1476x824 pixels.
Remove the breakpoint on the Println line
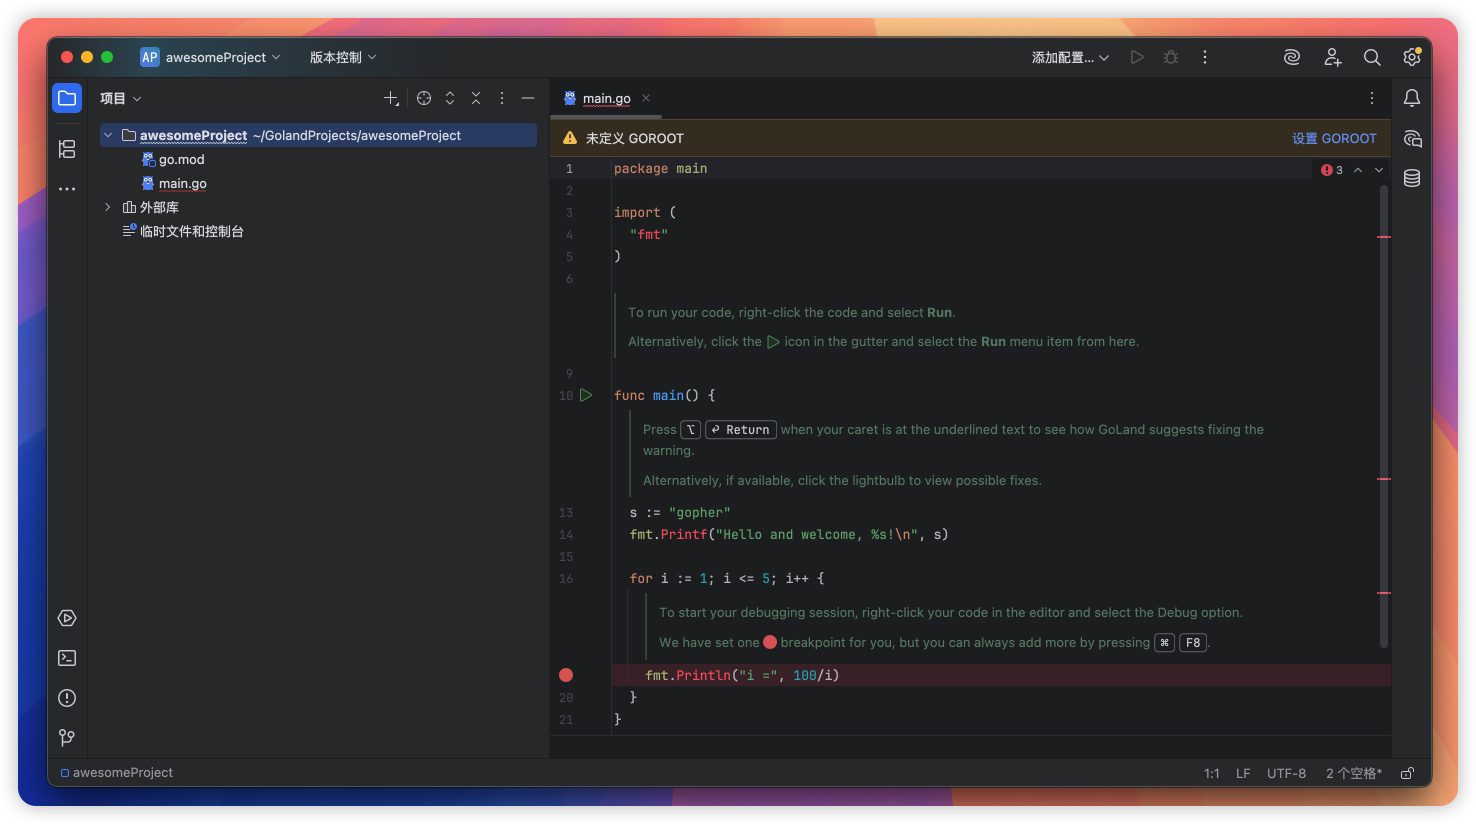tap(566, 675)
